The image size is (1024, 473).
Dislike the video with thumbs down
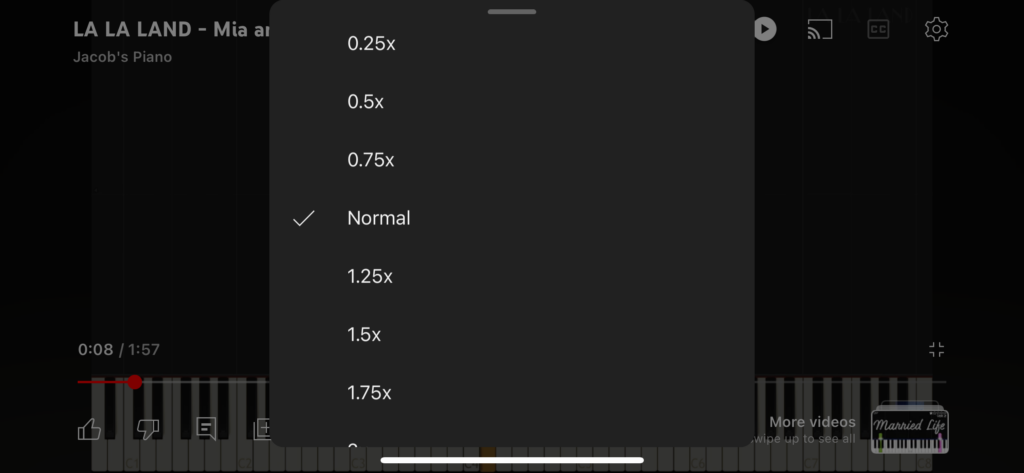148,429
